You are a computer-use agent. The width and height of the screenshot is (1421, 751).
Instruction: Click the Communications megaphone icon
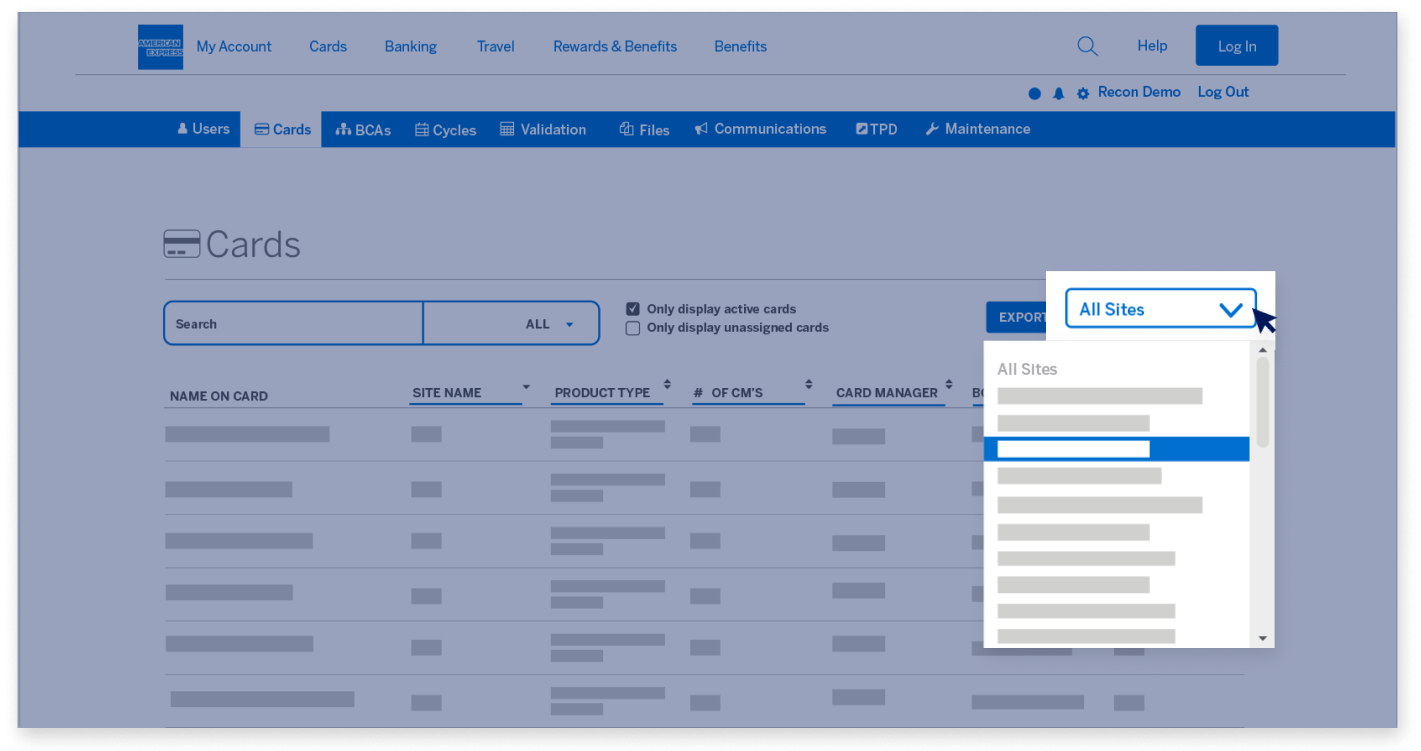700,127
